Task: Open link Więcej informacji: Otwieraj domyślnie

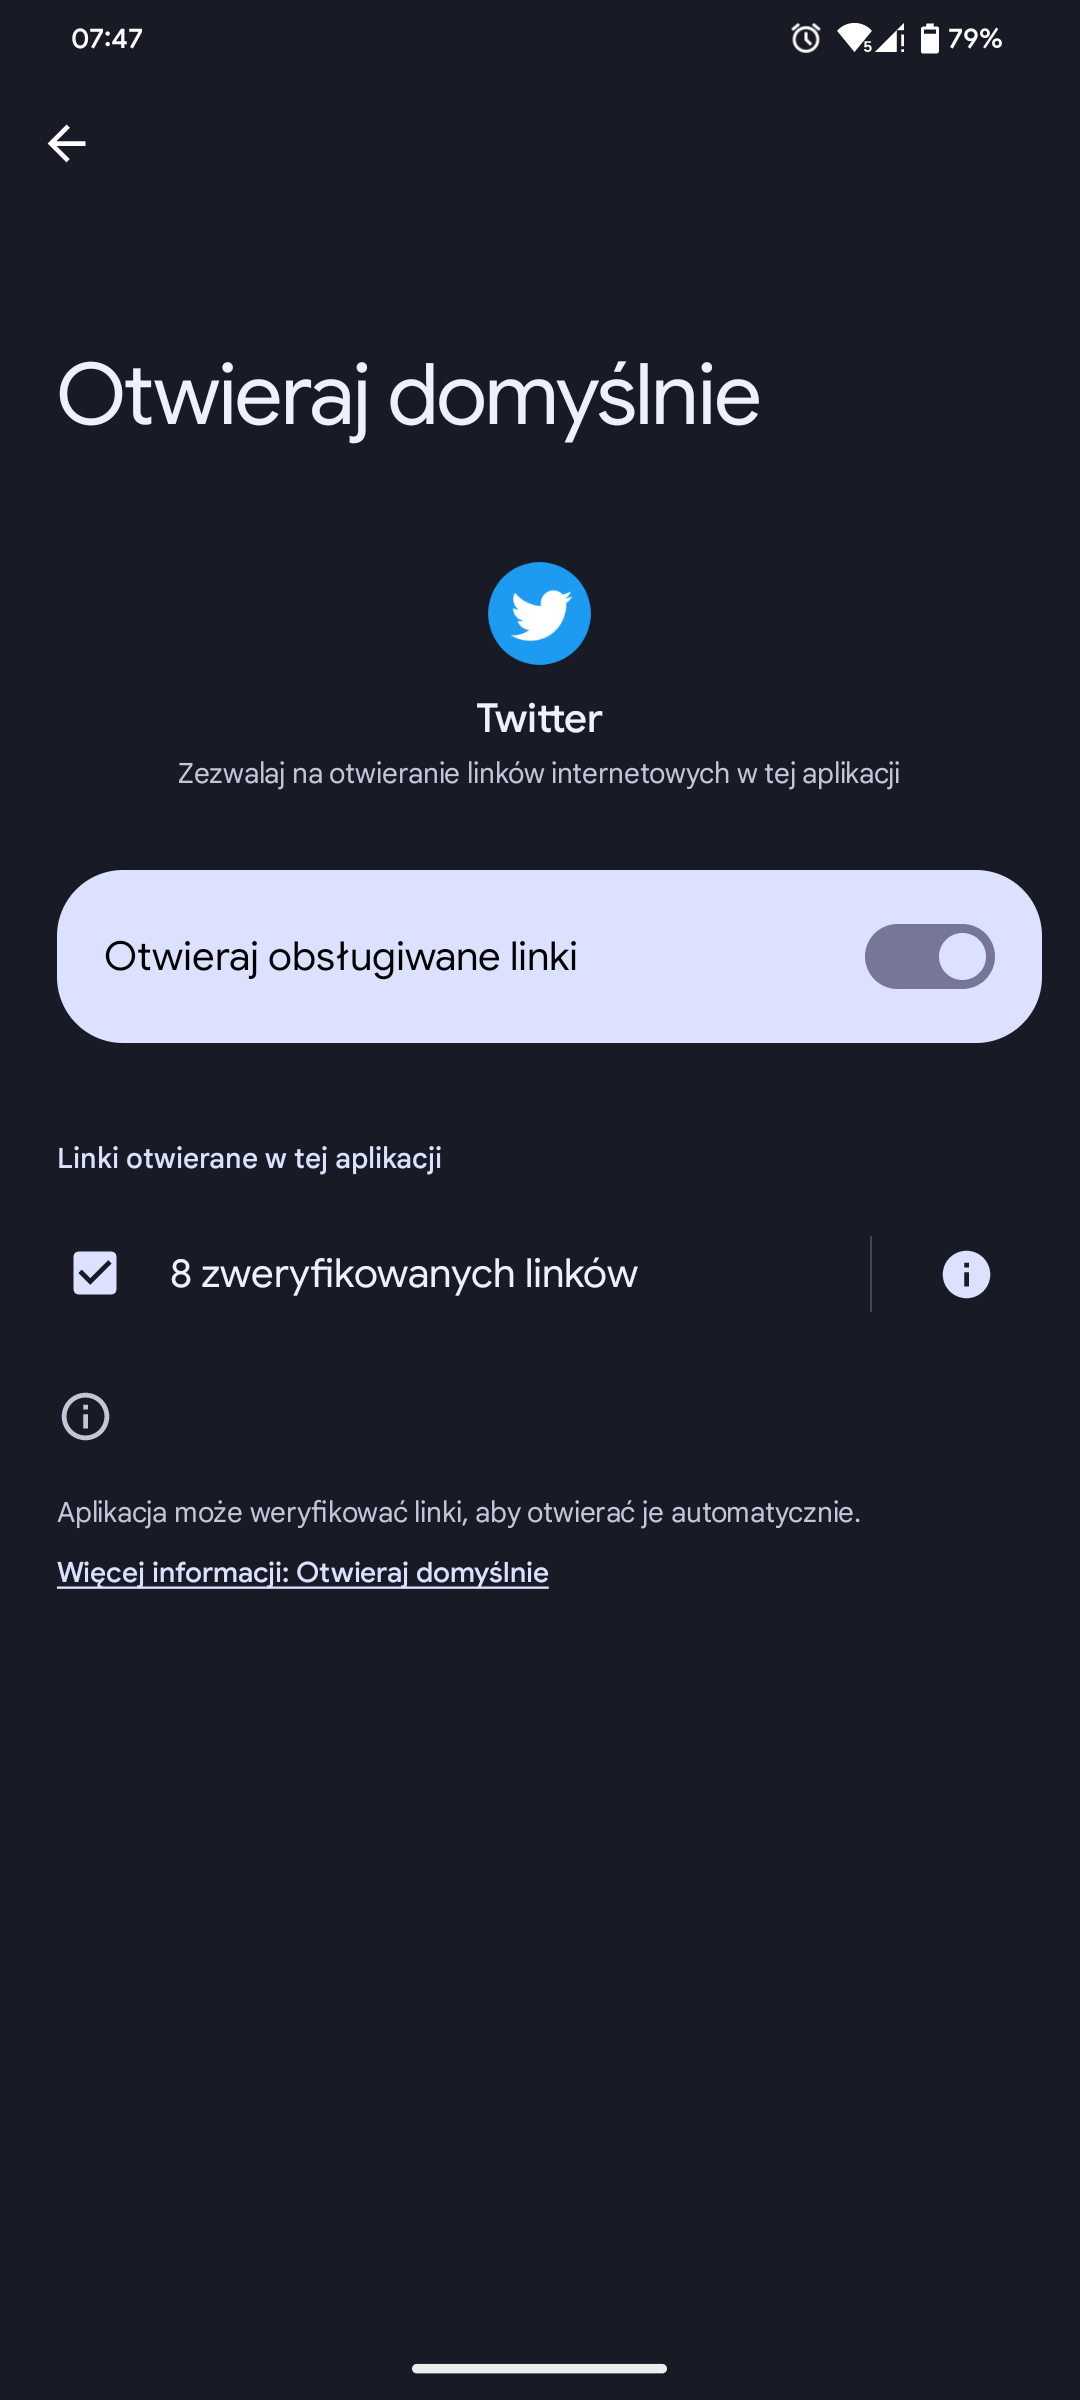Action: [303, 1573]
